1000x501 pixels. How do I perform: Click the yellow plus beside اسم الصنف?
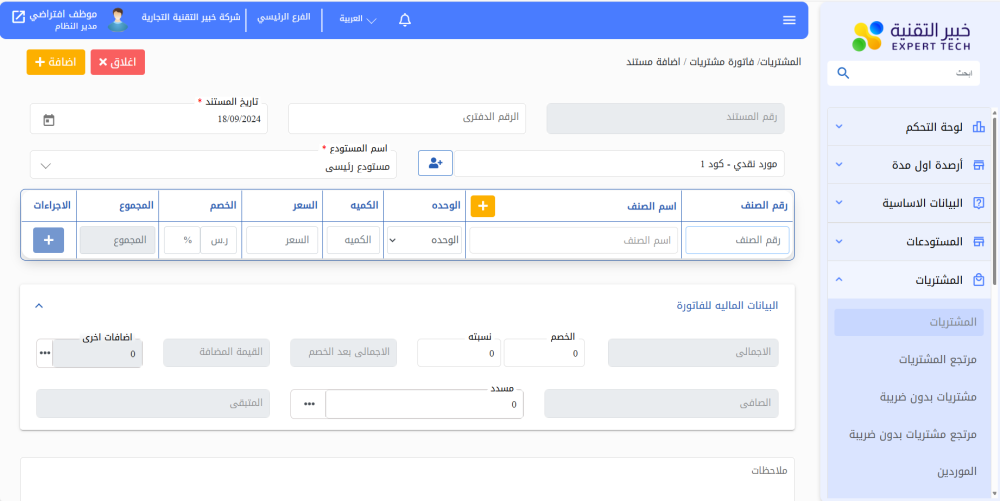(483, 205)
